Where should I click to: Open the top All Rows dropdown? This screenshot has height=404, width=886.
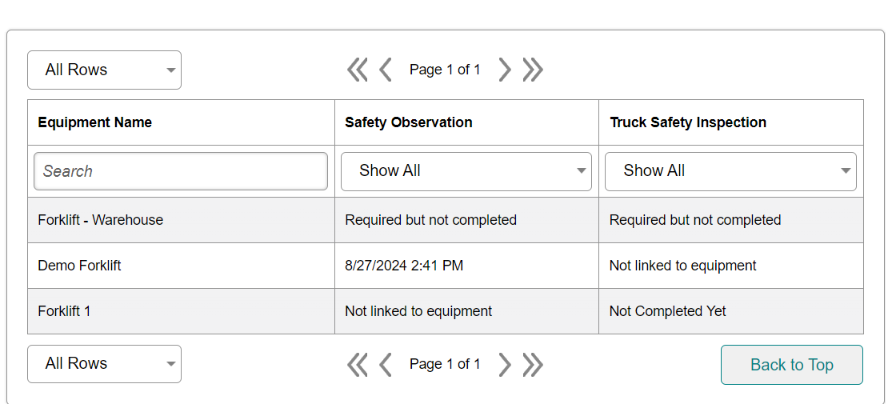[x=105, y=70]
